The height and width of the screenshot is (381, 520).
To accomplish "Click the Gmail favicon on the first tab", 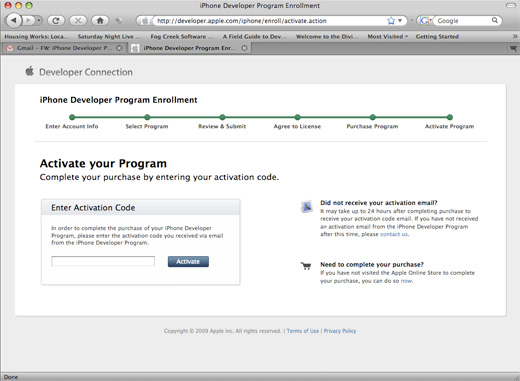I will tap(10, 48).
